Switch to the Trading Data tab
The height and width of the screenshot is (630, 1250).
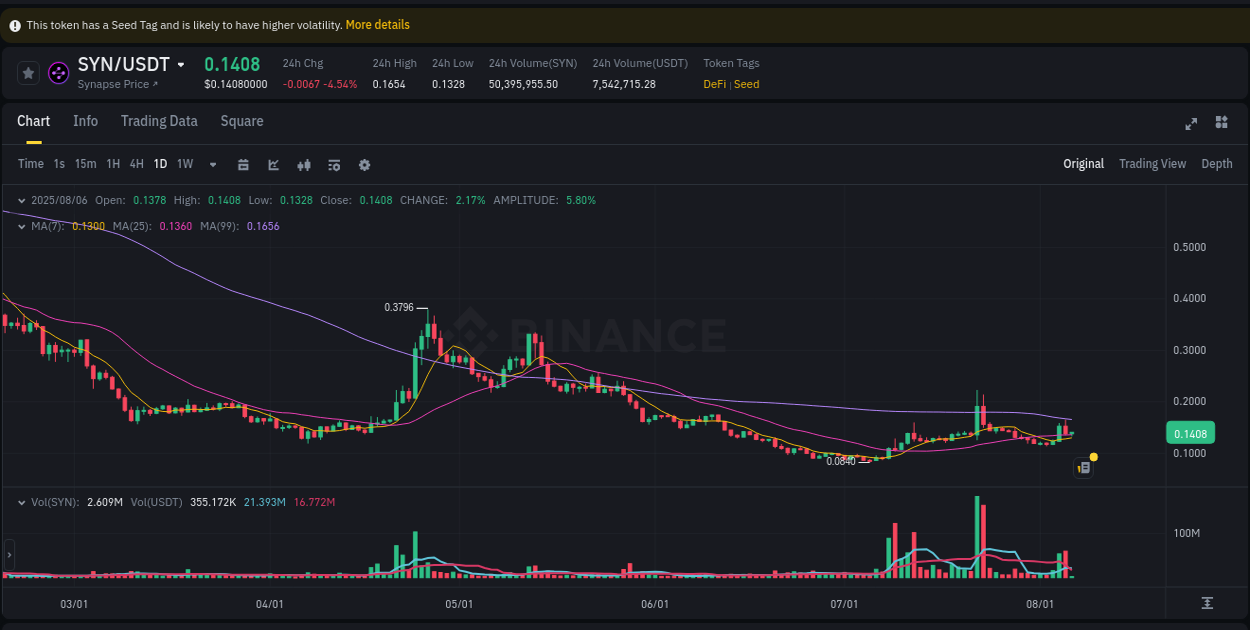[x=159, y=120]
